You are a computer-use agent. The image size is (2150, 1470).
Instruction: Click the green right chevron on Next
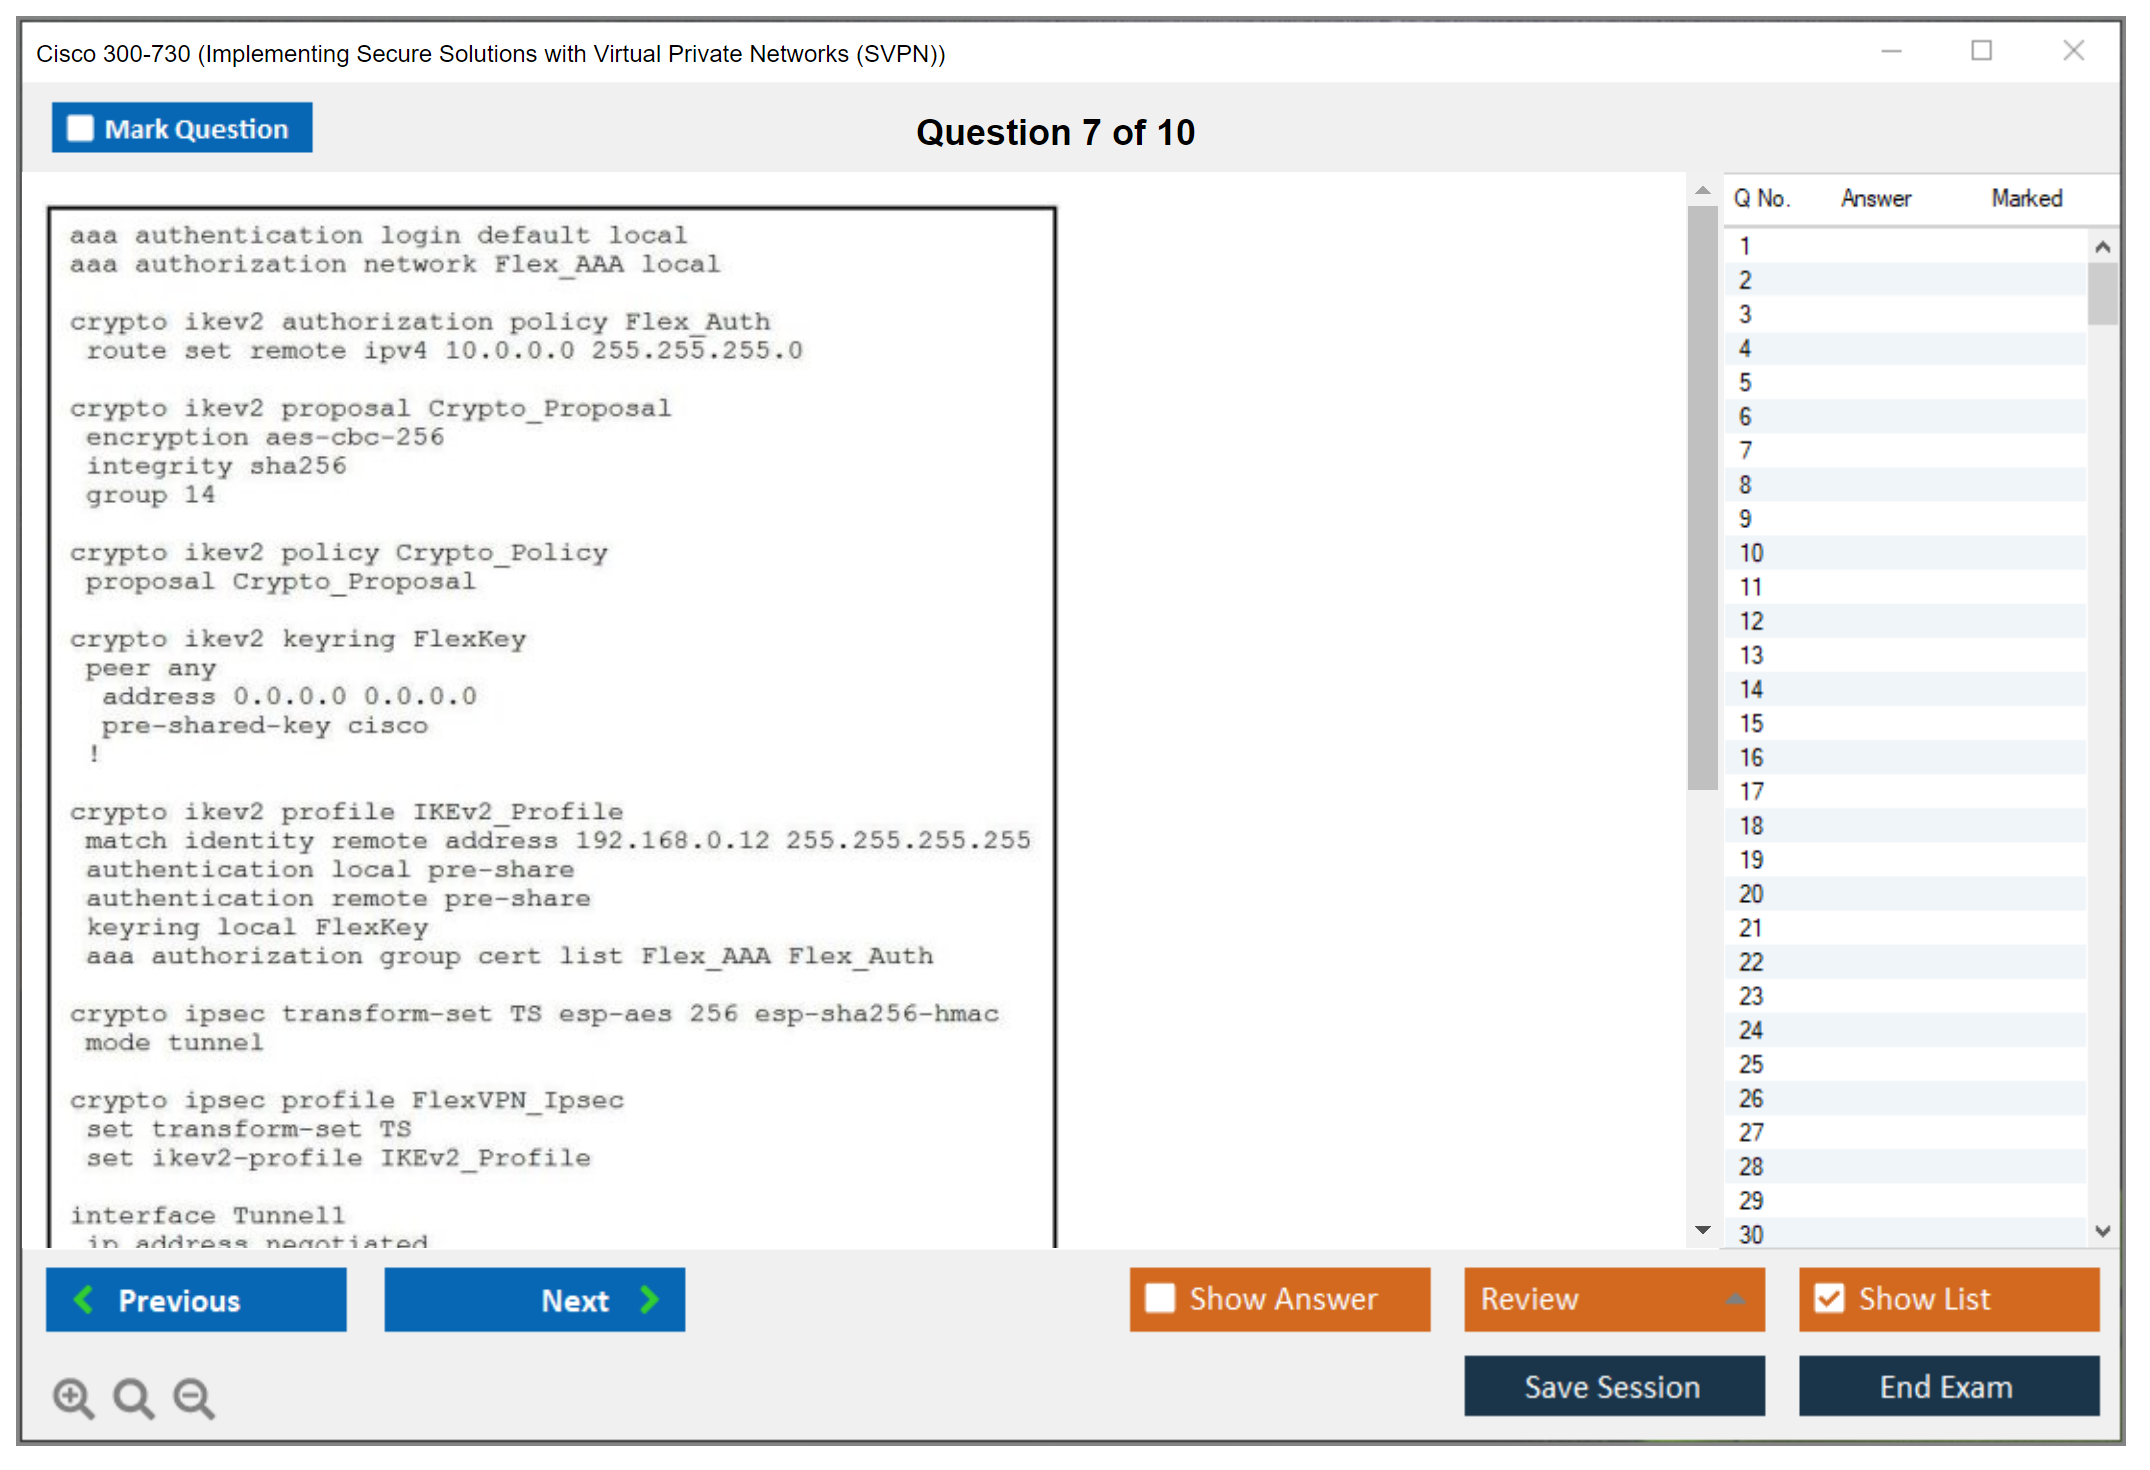click(650, 1299)
